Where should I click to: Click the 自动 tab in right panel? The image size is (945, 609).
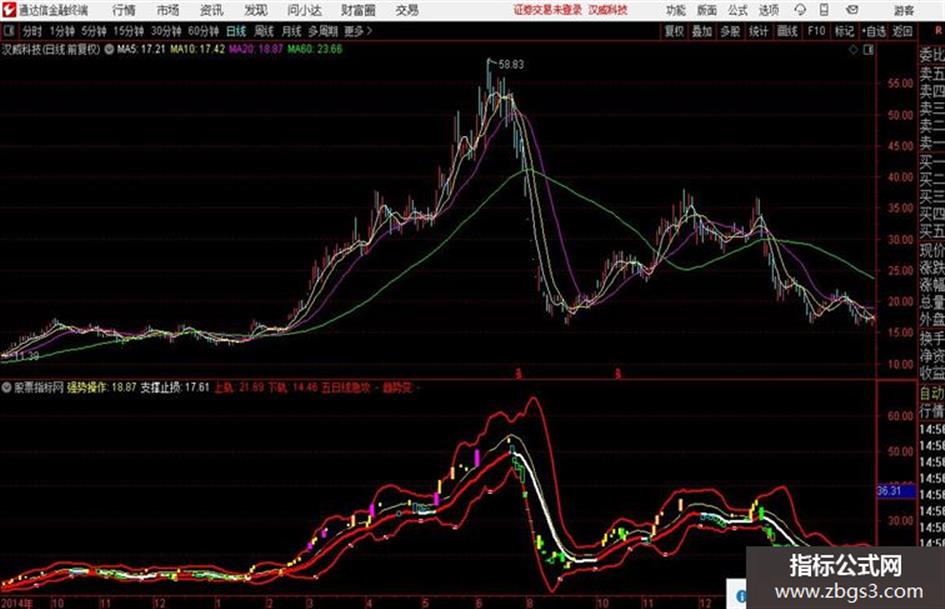click(x=932, y=394)
